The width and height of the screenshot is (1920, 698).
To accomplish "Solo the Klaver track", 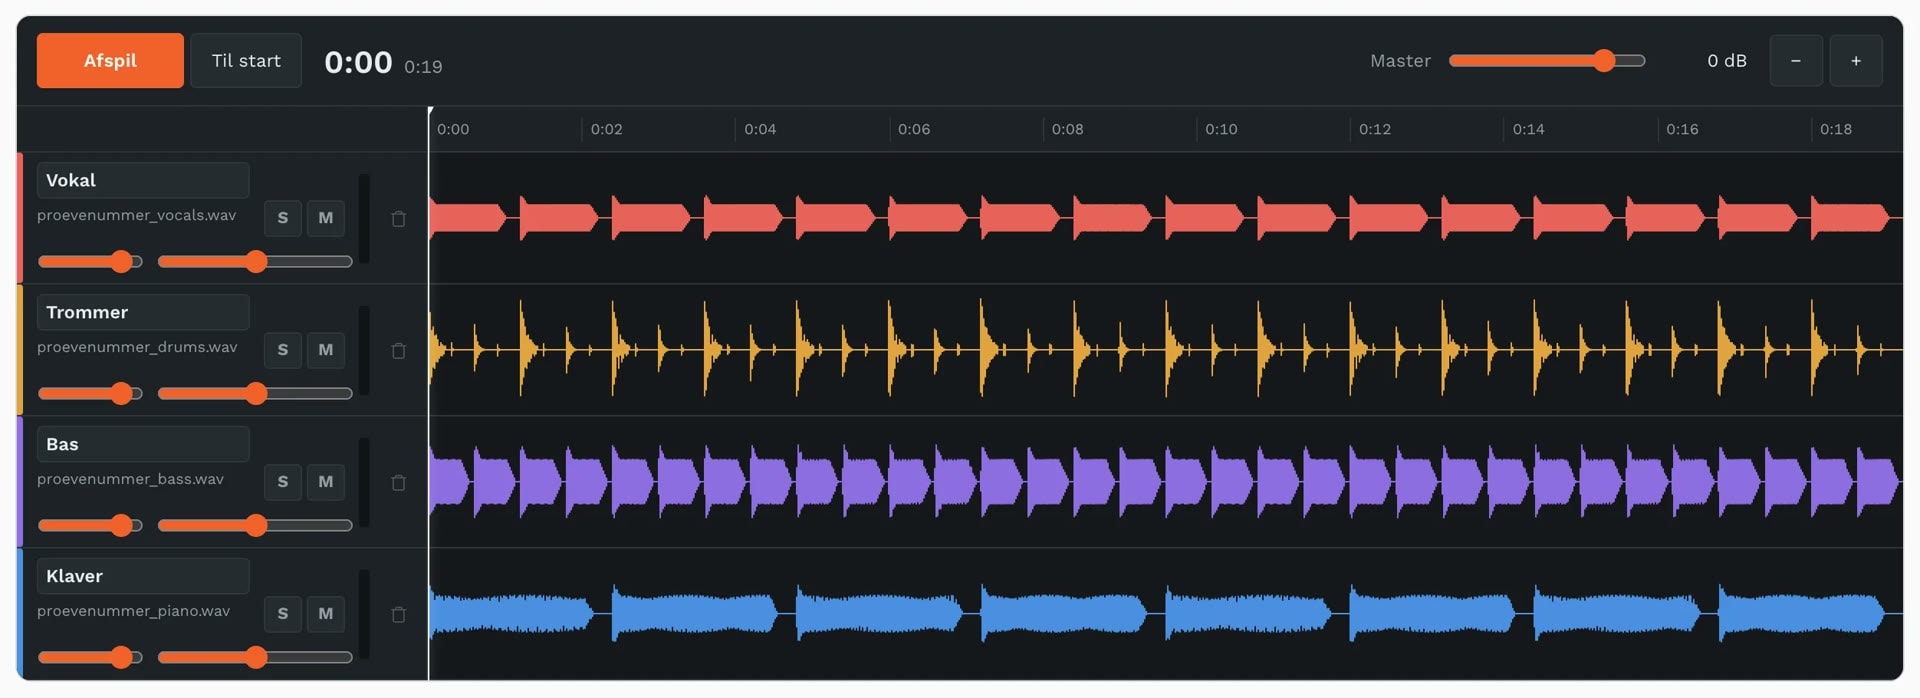I will coord(283,614).
